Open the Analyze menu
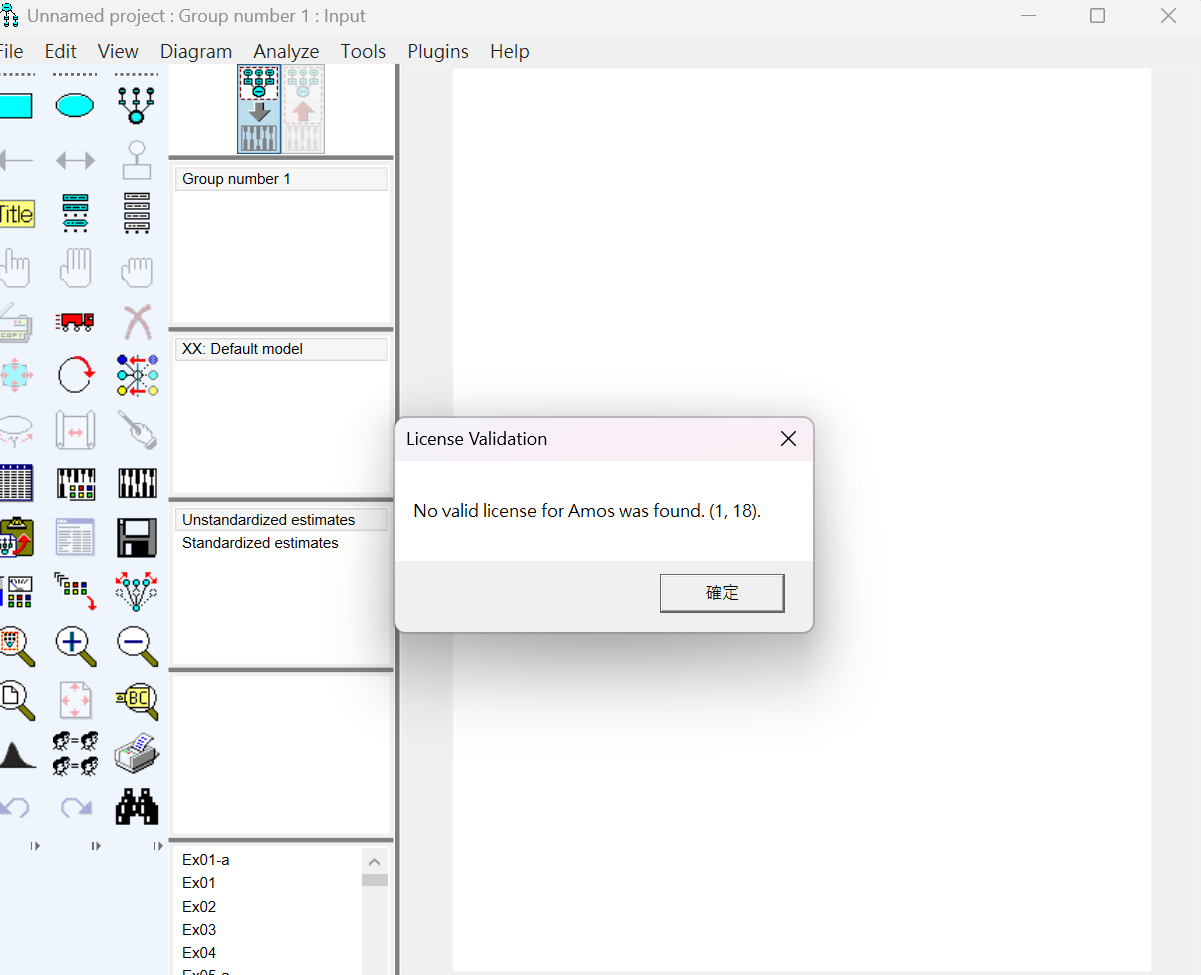This screenshot has height=975, width=1201. pos(286,52)
